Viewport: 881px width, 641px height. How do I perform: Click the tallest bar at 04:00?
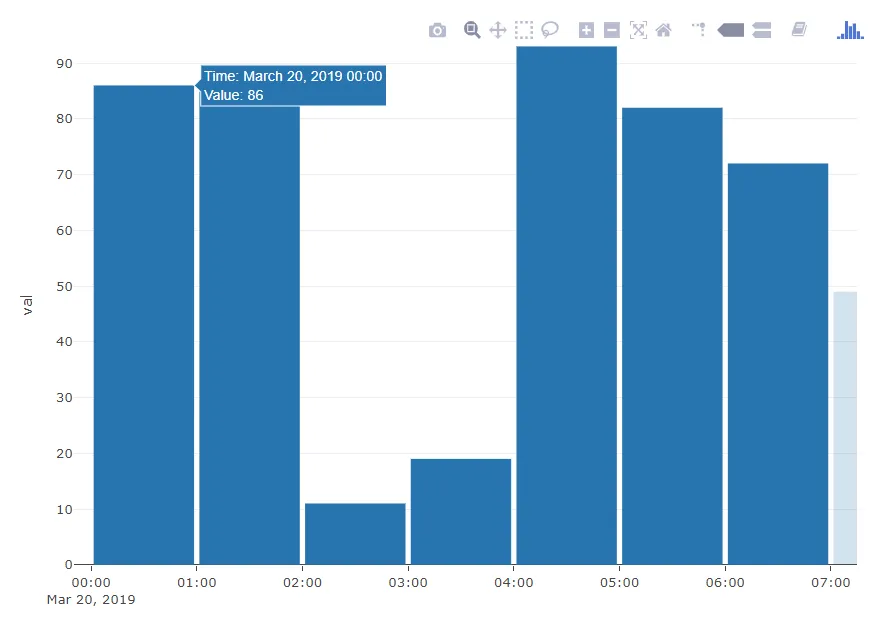566,305
